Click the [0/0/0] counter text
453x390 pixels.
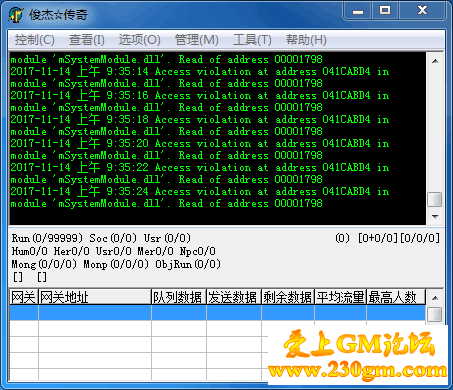[x=420, y=238]
